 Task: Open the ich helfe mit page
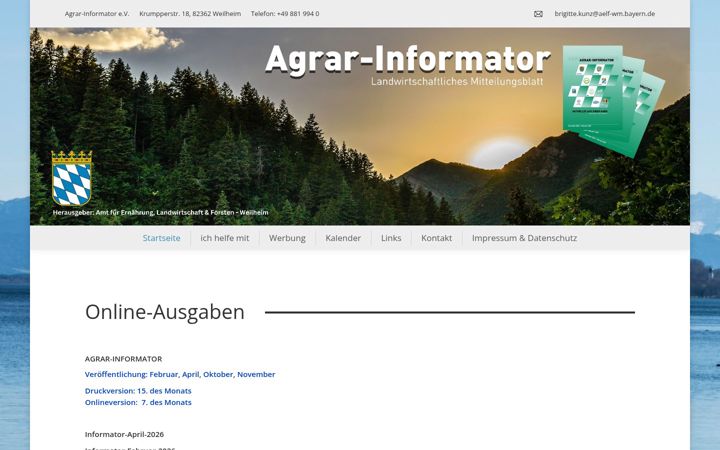tap(225, 238)
